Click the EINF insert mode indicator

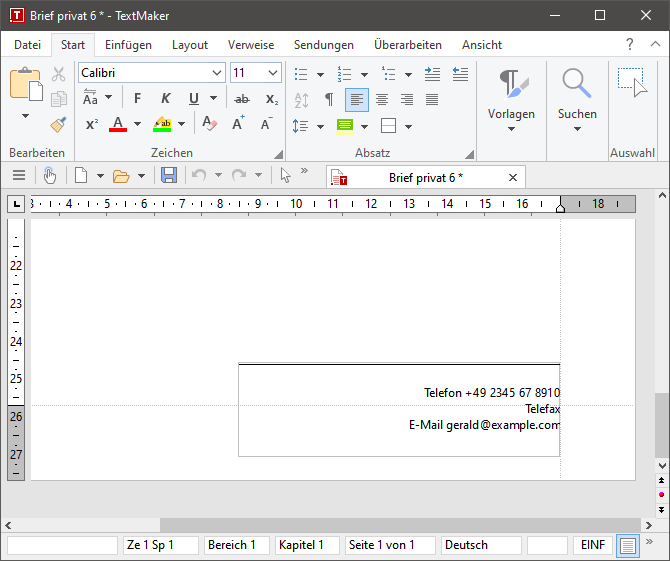tap(592, 545)
